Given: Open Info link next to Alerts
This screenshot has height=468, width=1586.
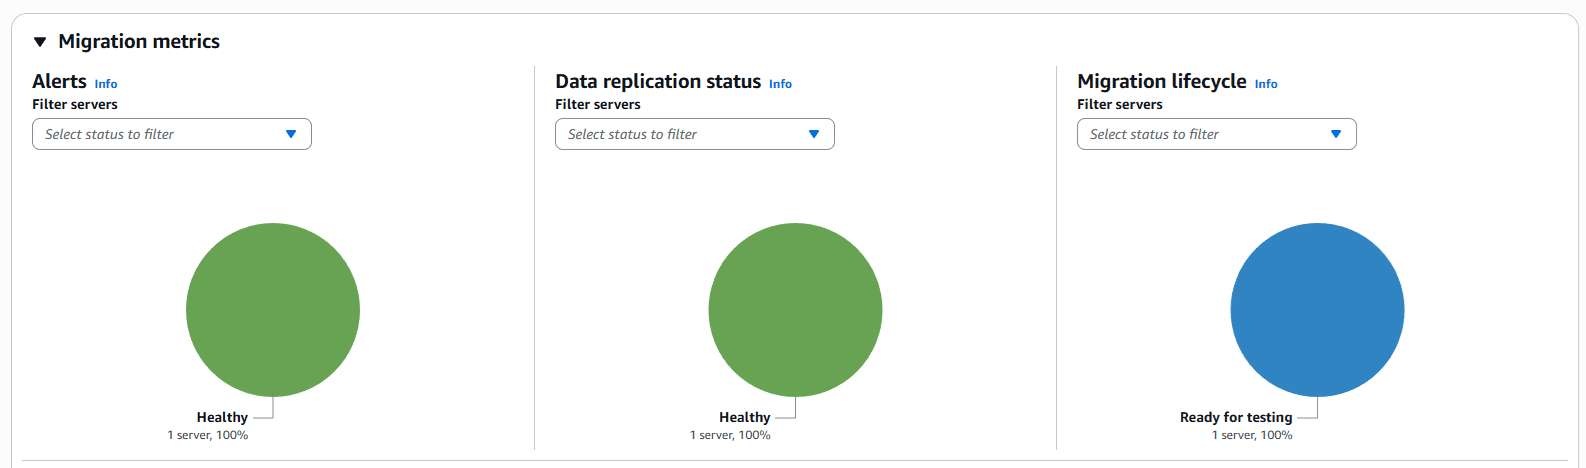Looking at the screenshot, I should pyautogui.click(x=106, y=84).
